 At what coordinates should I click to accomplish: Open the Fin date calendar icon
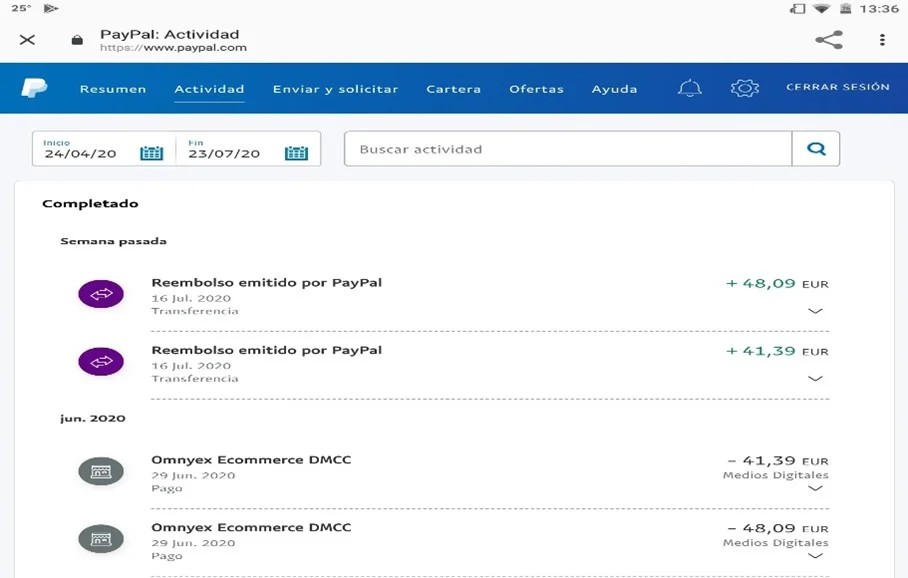tap(296, 153)
